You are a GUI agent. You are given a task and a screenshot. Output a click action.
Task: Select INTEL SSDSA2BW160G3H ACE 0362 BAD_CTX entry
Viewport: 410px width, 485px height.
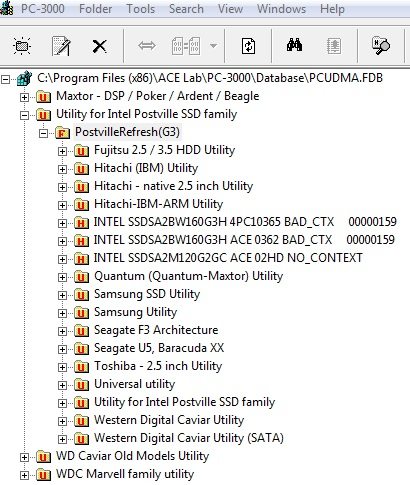click(244, 240)
